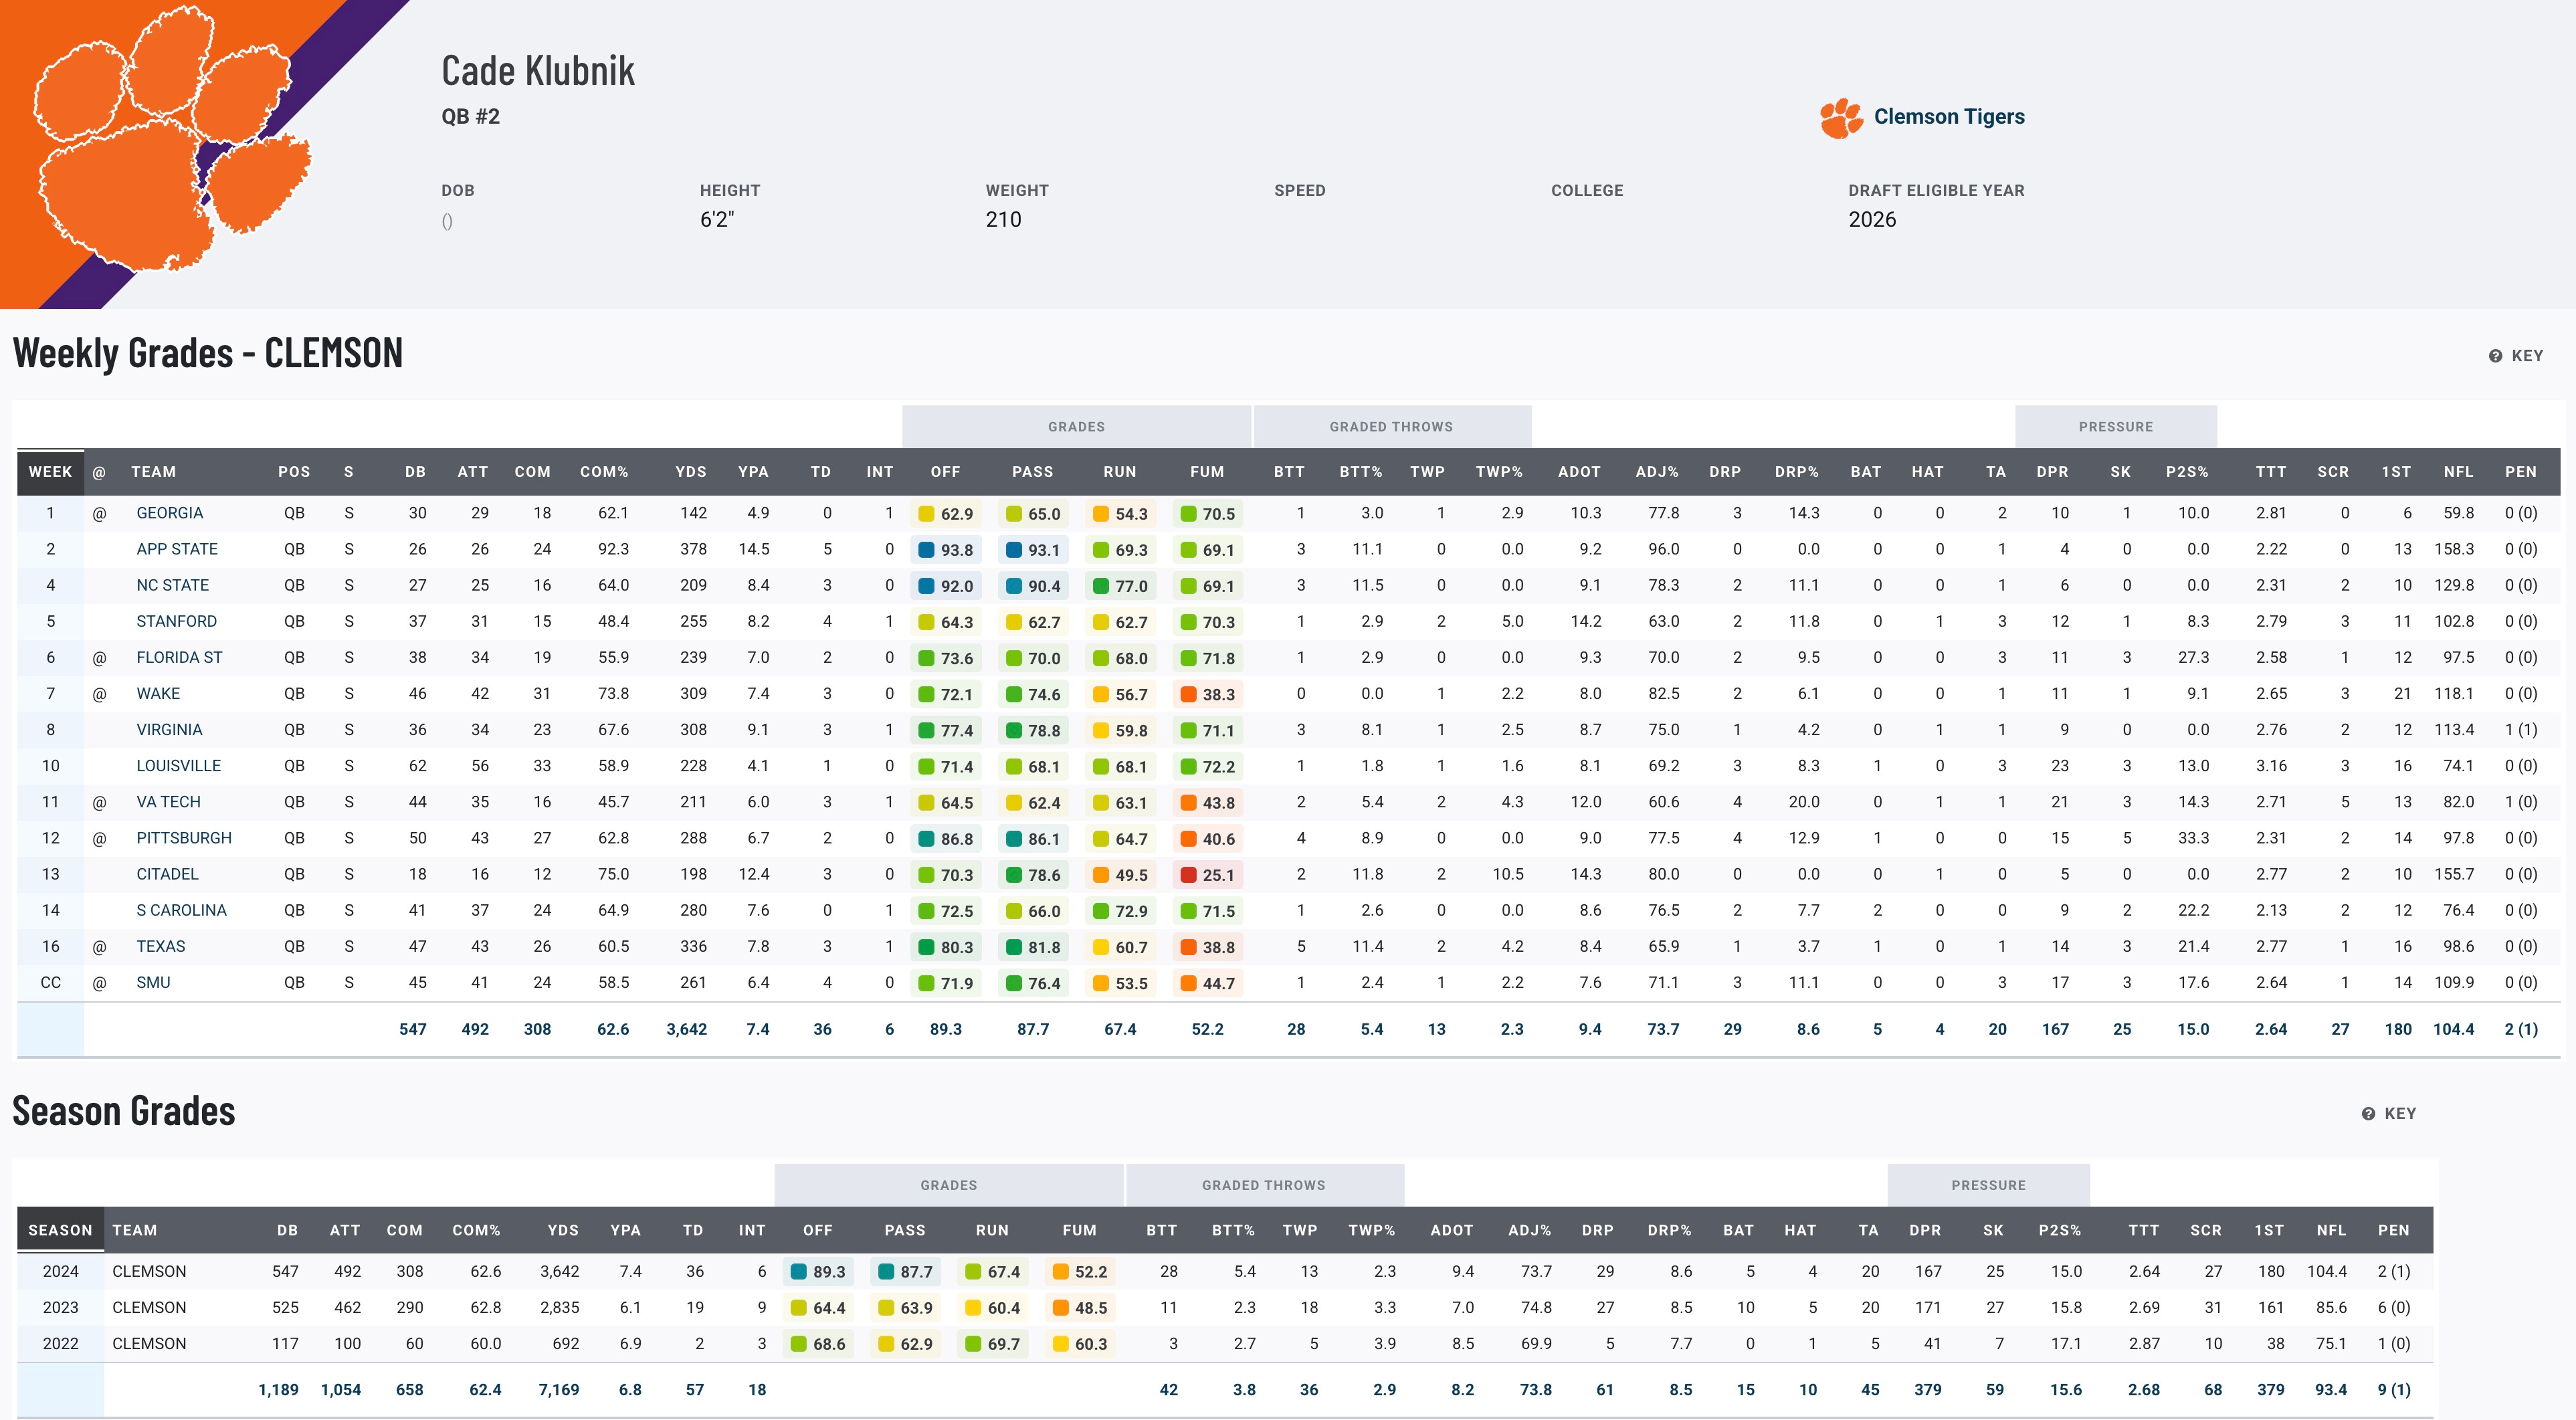Click the 38.3 FUM grade for Wake
The height and width of the screenshot is (1420, 2576).
click(1207, 694)
